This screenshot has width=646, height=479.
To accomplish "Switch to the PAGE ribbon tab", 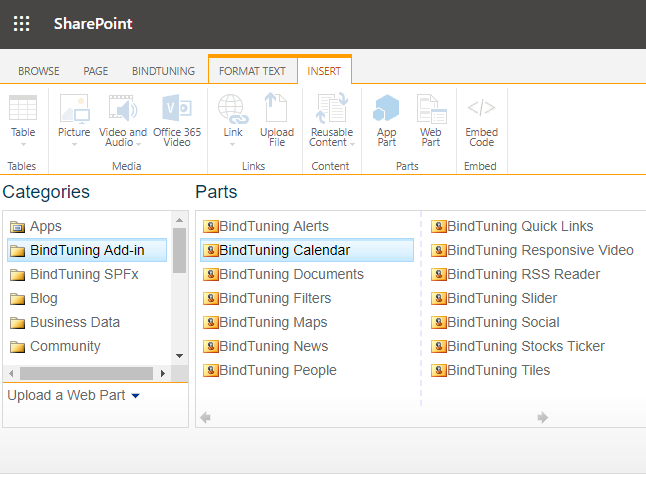I will [96, 71].
